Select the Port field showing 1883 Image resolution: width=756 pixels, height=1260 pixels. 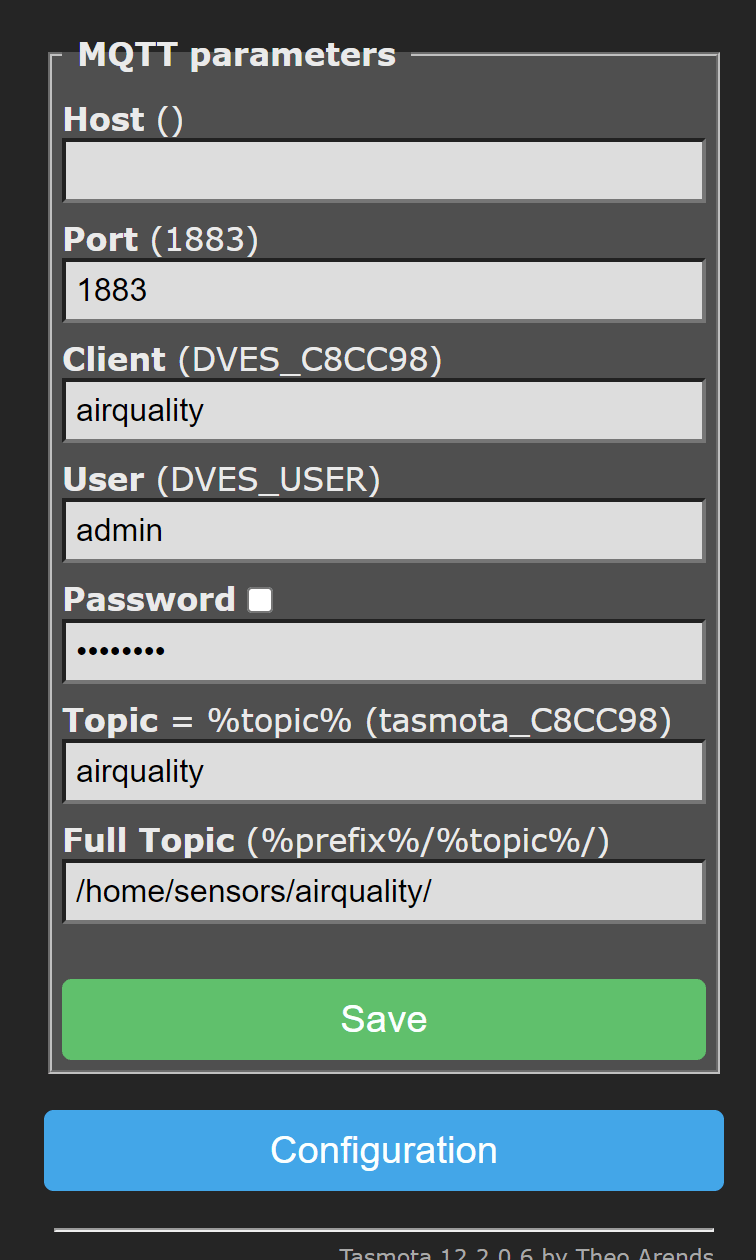pyautogui.click(x=383, y=290)
